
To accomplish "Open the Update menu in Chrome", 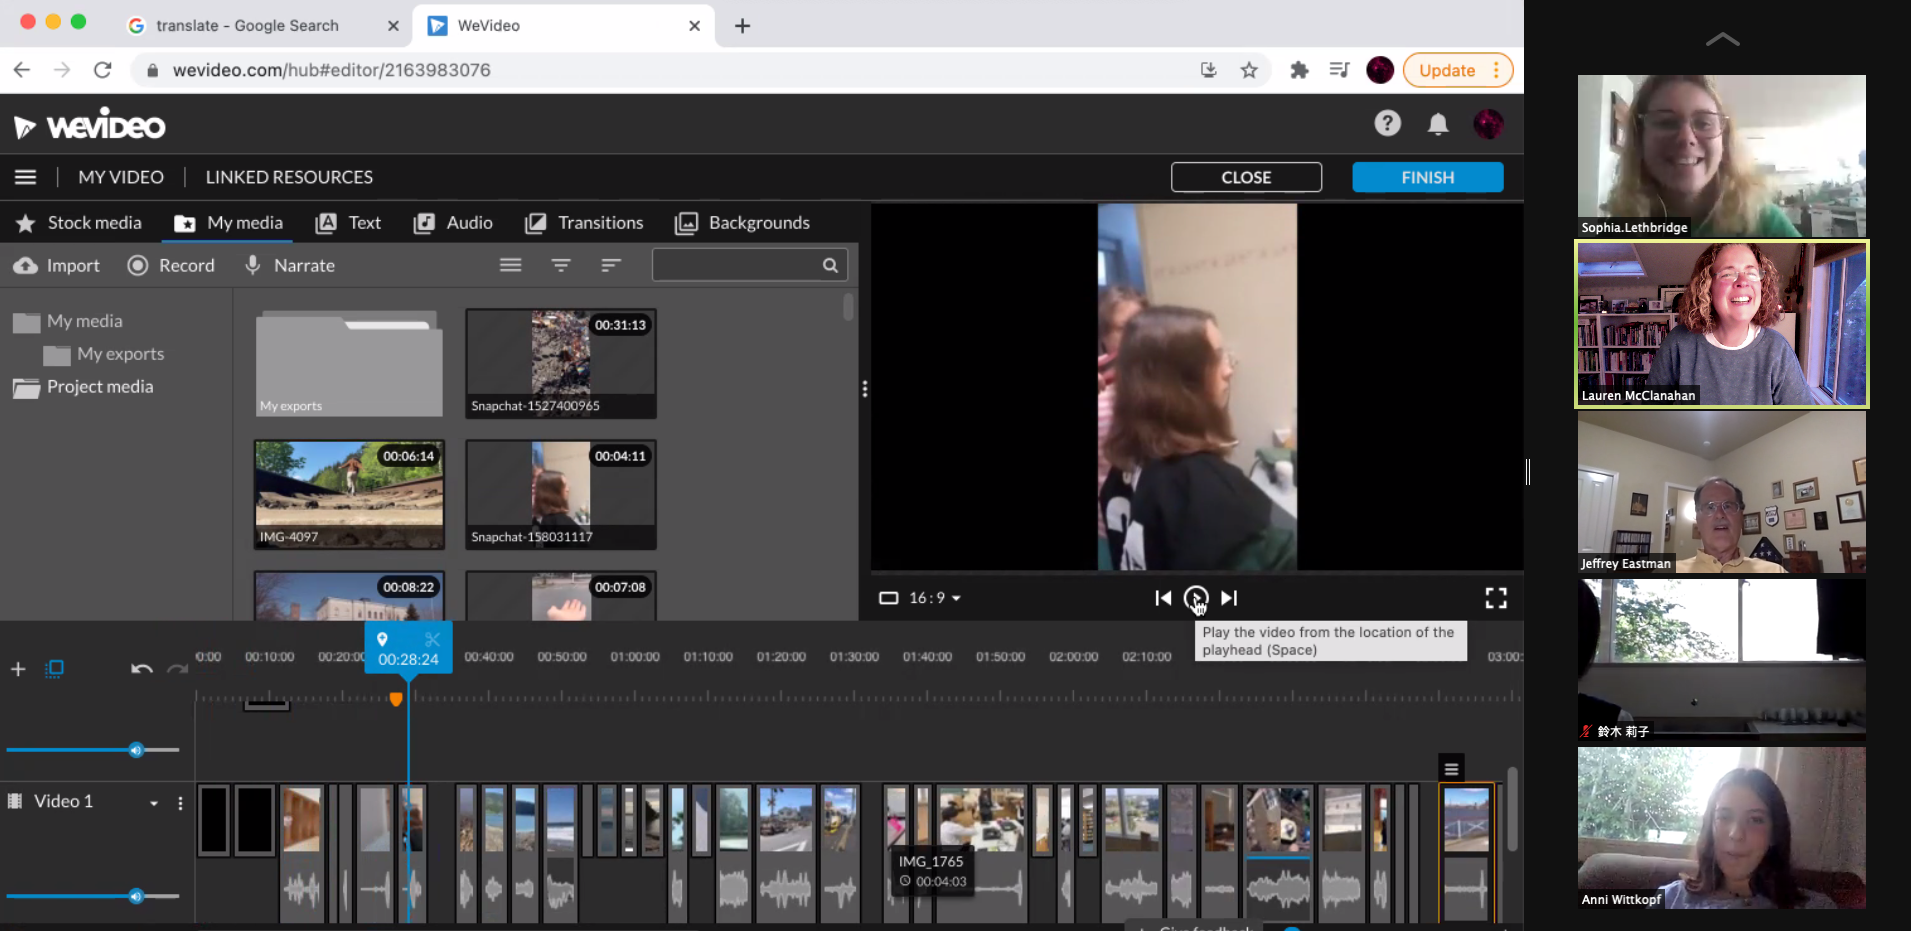I will point(1458,70).
